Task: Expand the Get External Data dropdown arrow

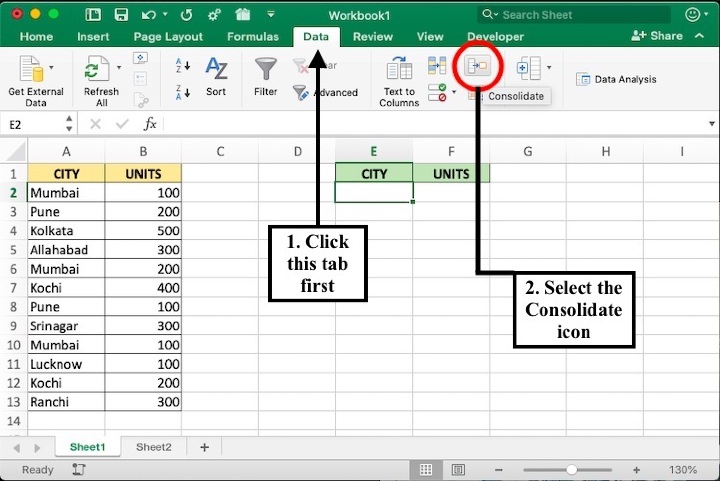Action: tap(51, 67)
